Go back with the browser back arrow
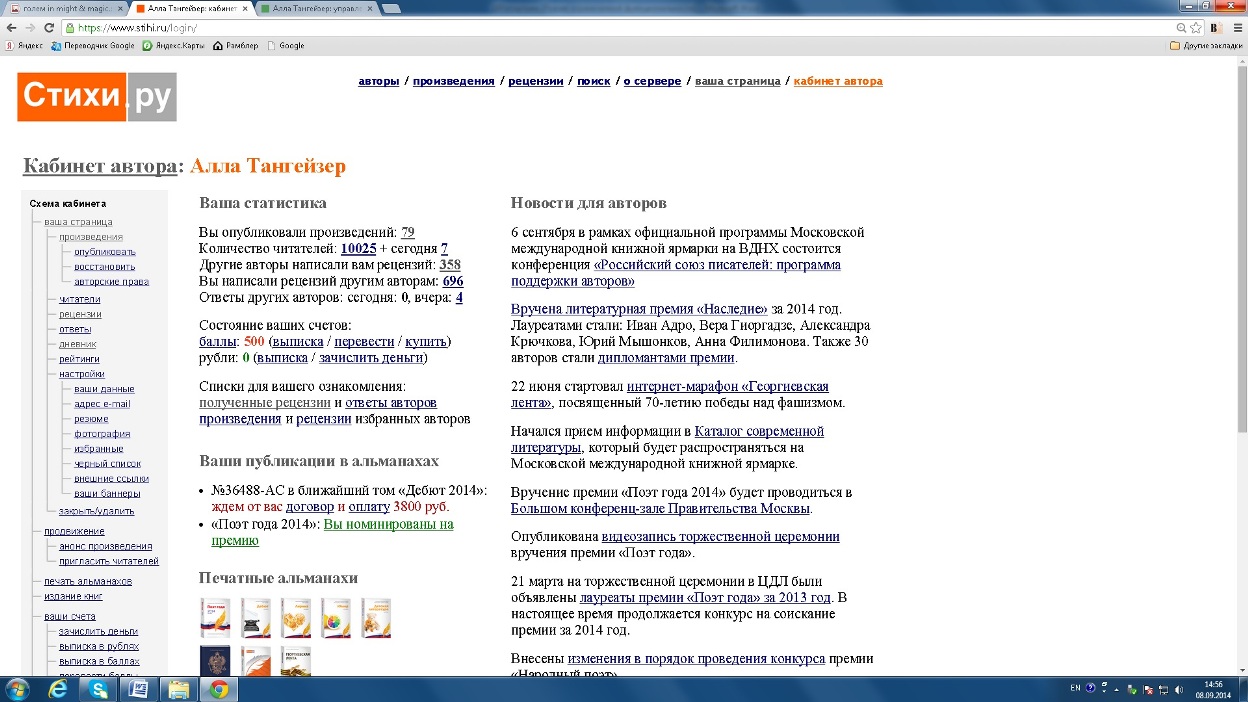The image size is (1248, 702). 10,29
